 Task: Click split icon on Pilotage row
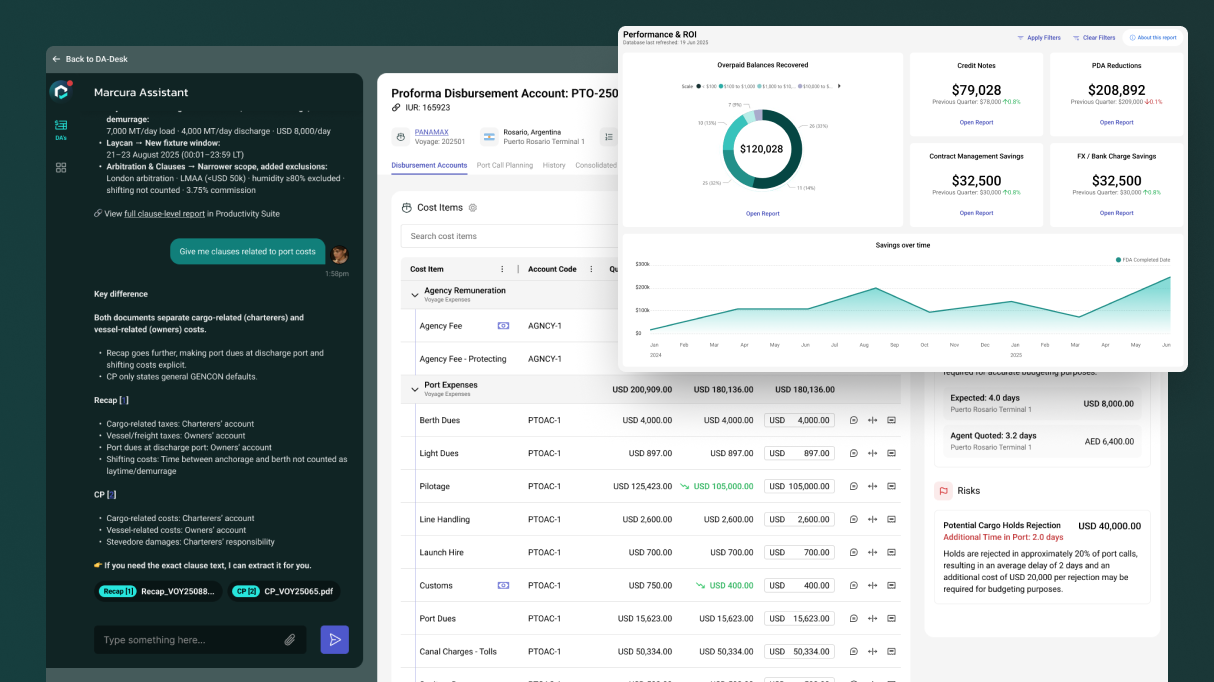coord(872,486)
